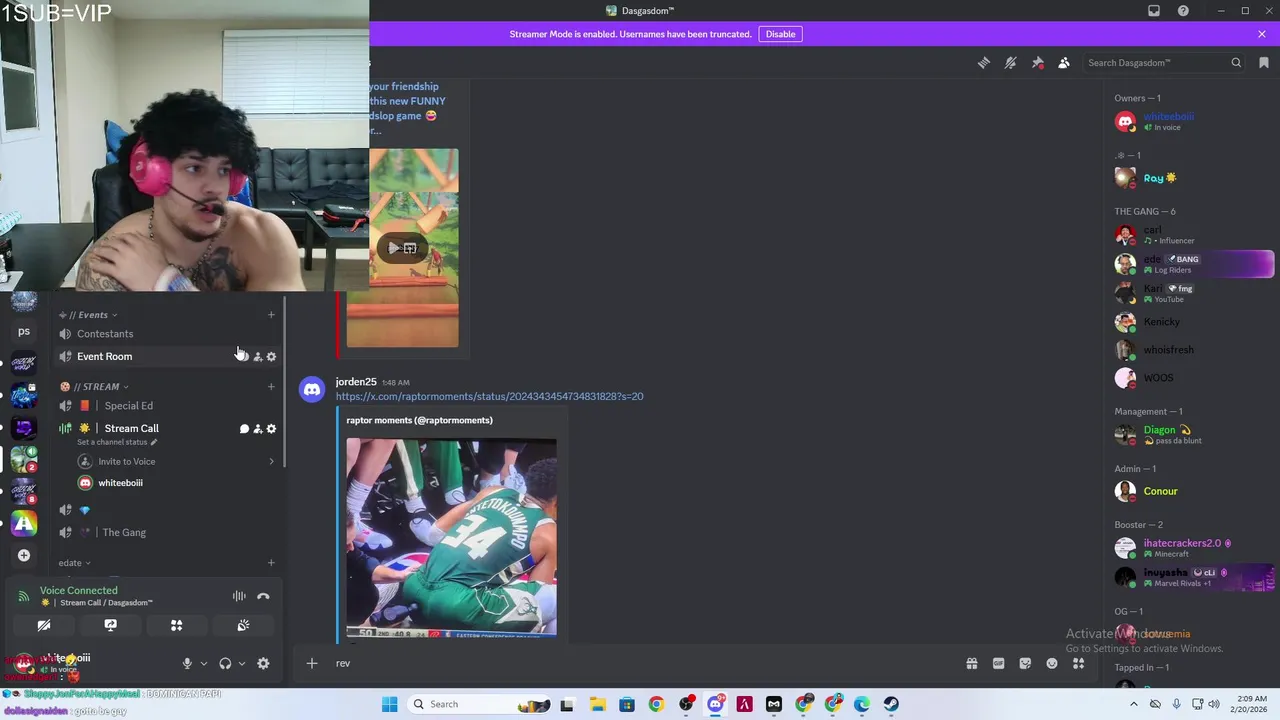
Task: Toggle noise suppression in the voice panel
Action: point(239,596)
